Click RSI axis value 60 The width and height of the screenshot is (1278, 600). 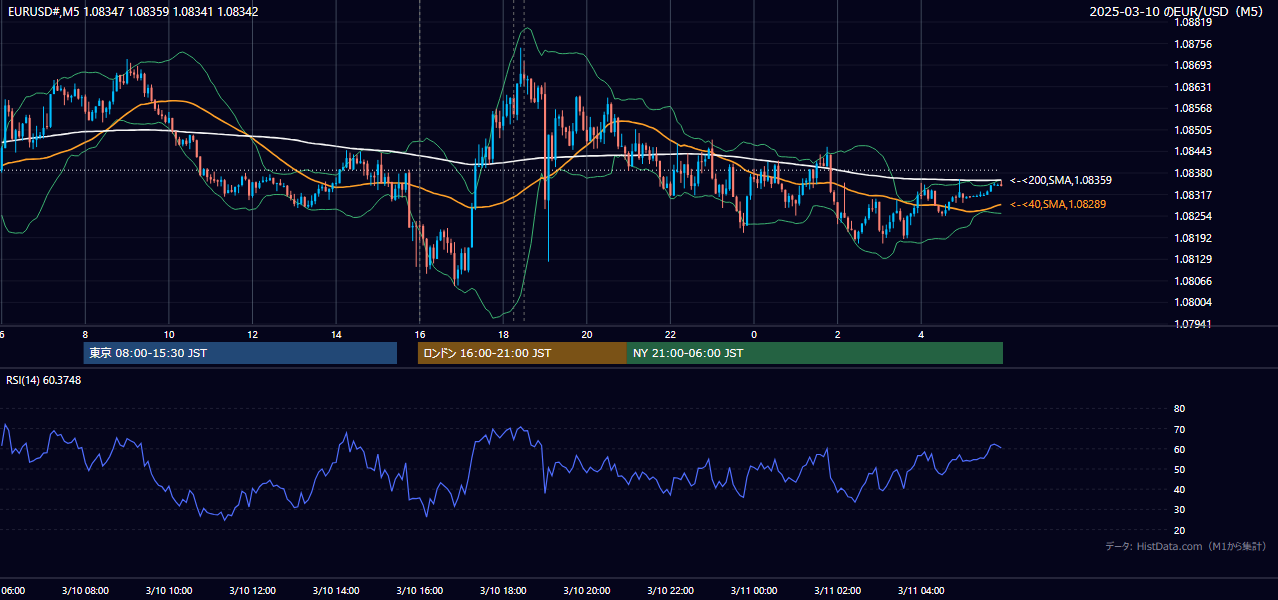click(x=1179, y=449)
